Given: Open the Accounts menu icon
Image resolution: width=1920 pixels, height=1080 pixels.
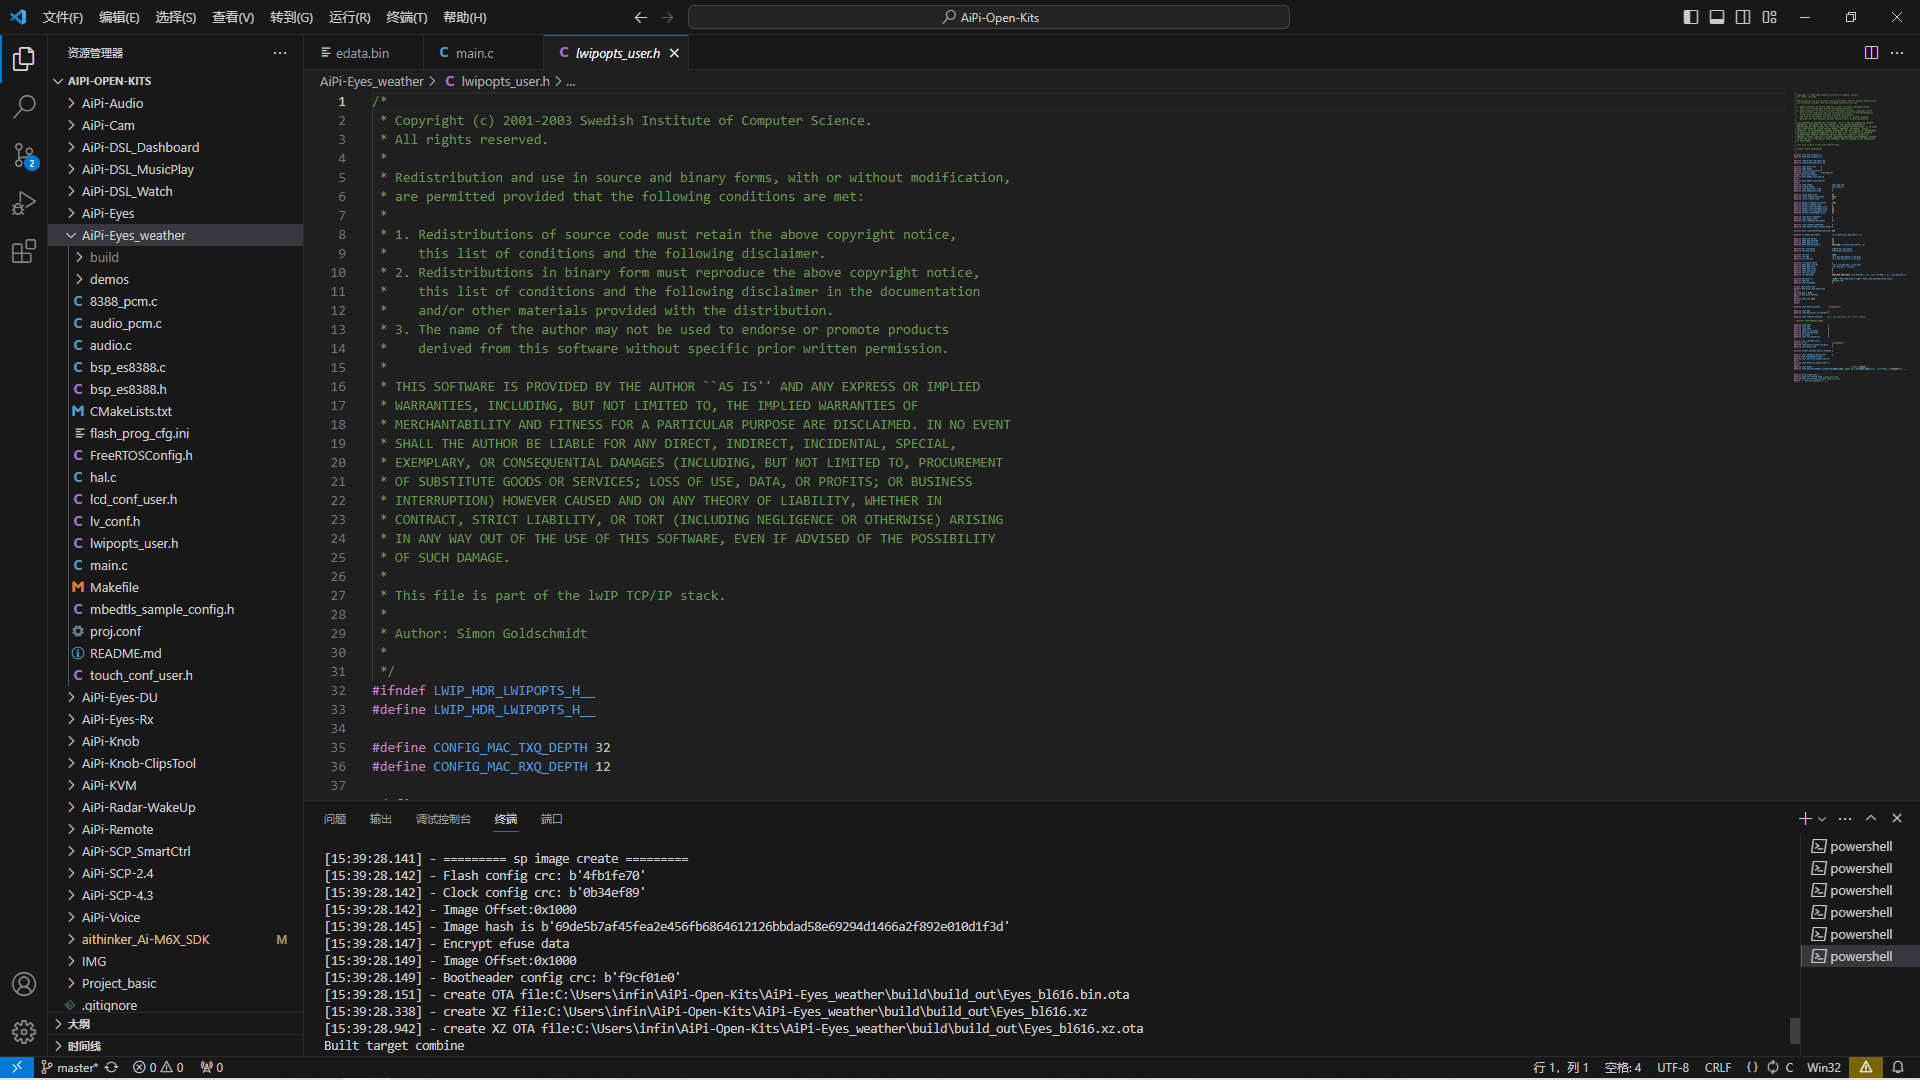Looking at the screenshot, I should pos(24,984).
